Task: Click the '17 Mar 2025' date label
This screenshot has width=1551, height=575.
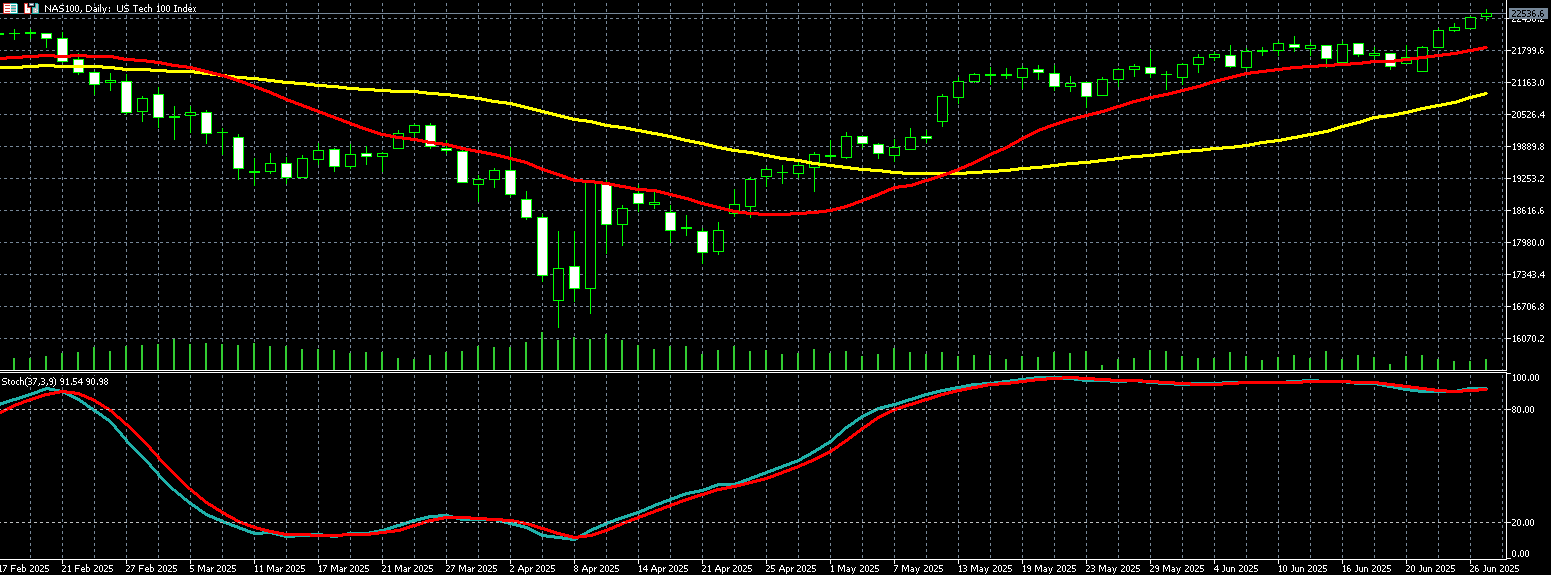Action: click(344, 568)
